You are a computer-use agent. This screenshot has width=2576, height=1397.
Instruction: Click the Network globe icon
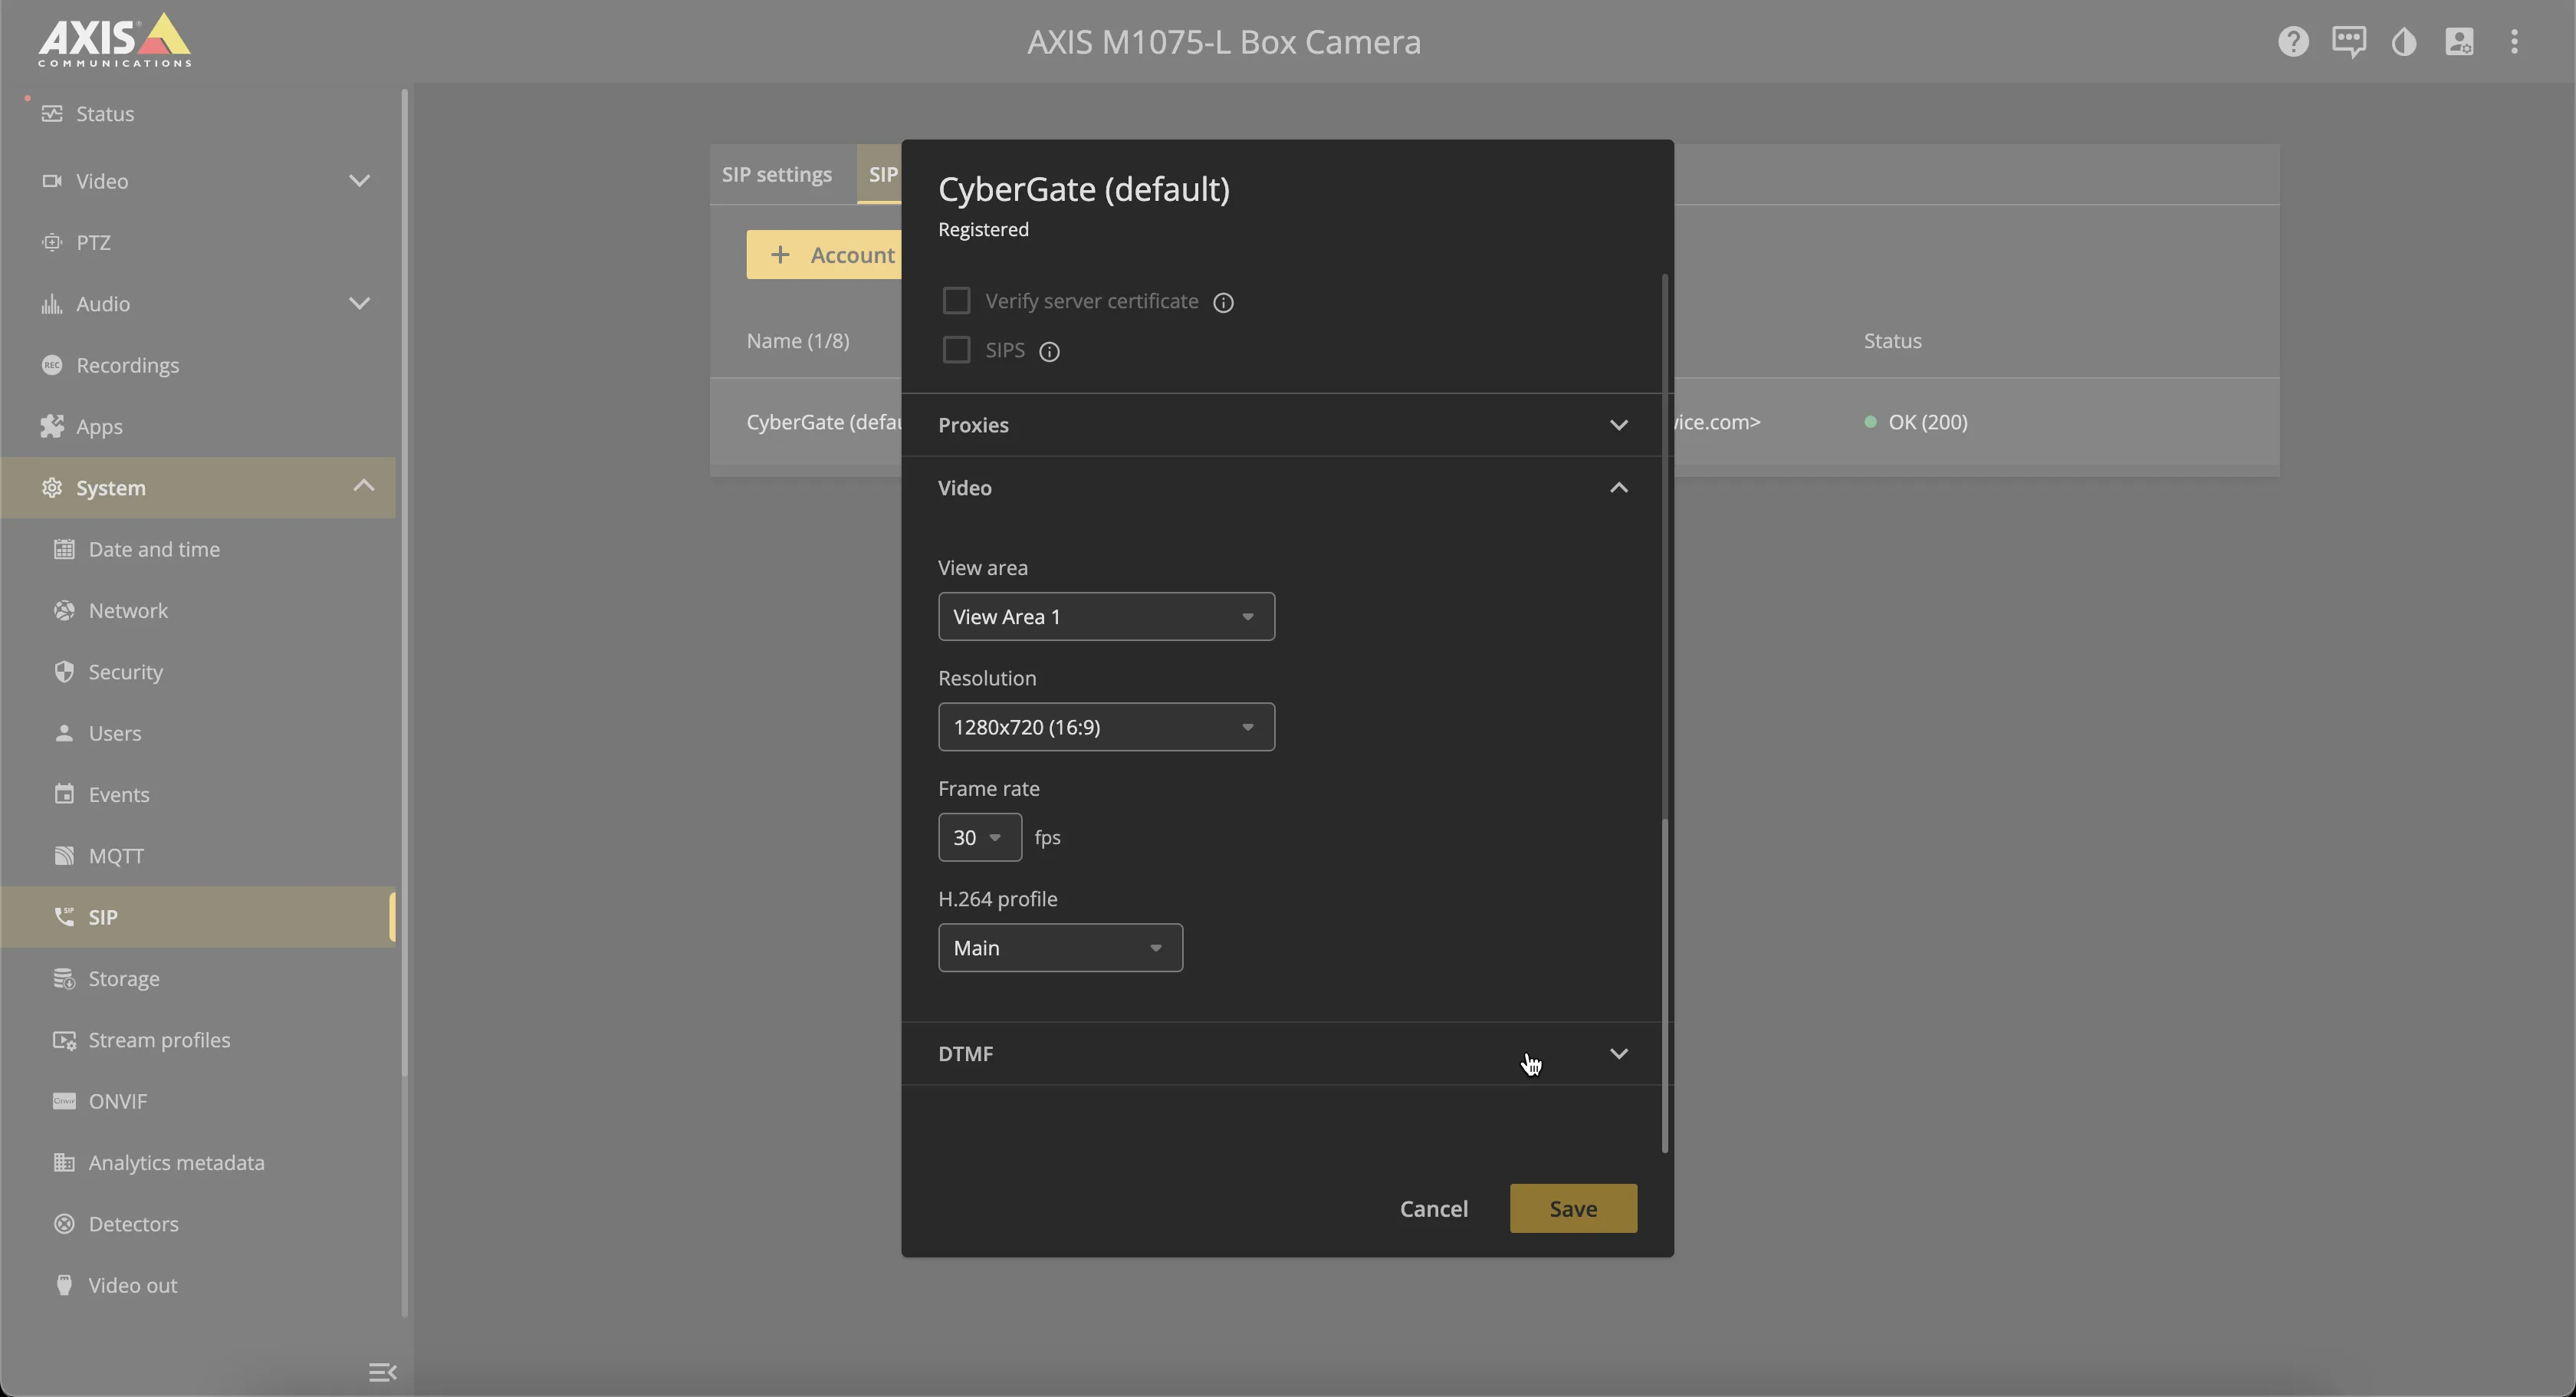(x=64, y=610)
